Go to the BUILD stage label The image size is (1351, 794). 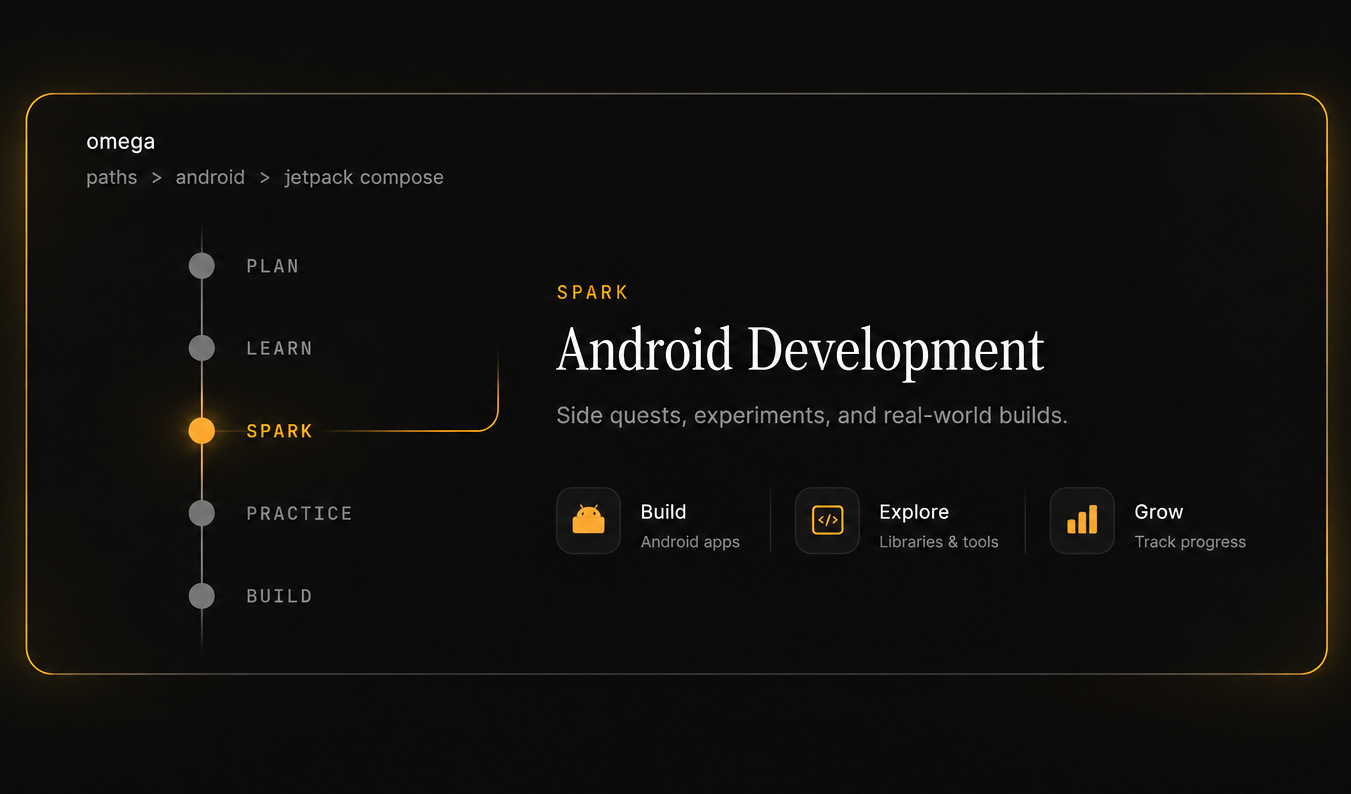coord(280,596)
